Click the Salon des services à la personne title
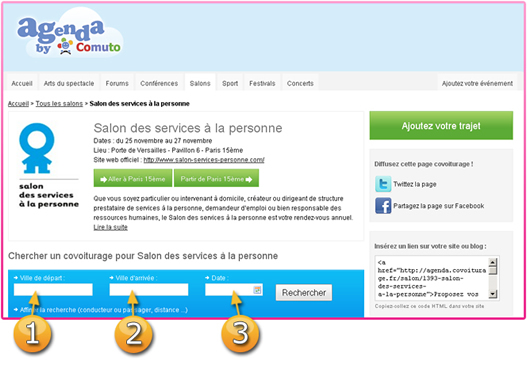Screen dimensions: 527x365 (188, 128)
